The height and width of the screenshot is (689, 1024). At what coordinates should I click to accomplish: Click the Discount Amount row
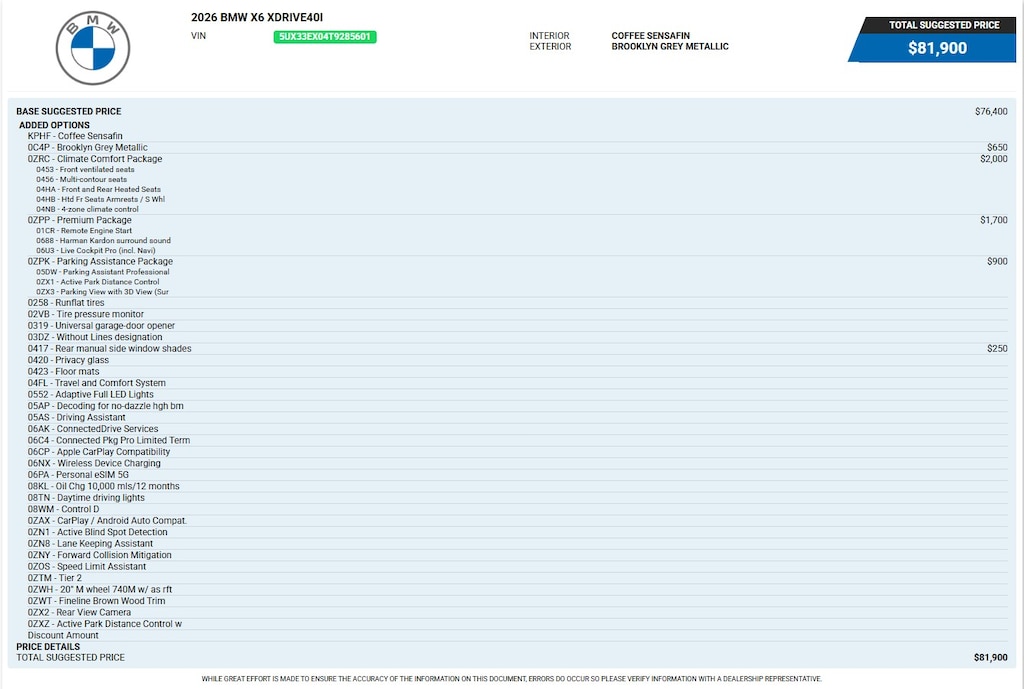click(x=517, y=635)
